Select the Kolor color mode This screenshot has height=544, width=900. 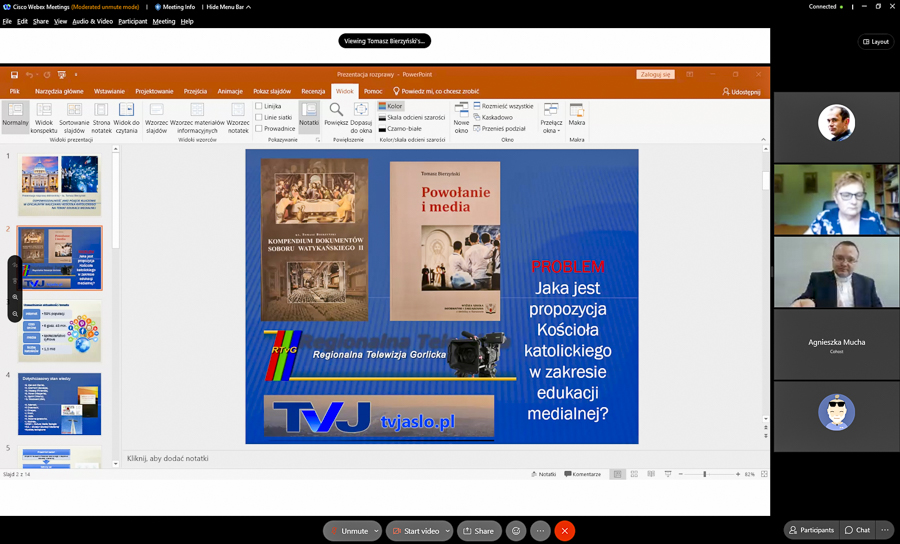pos(390,106)
